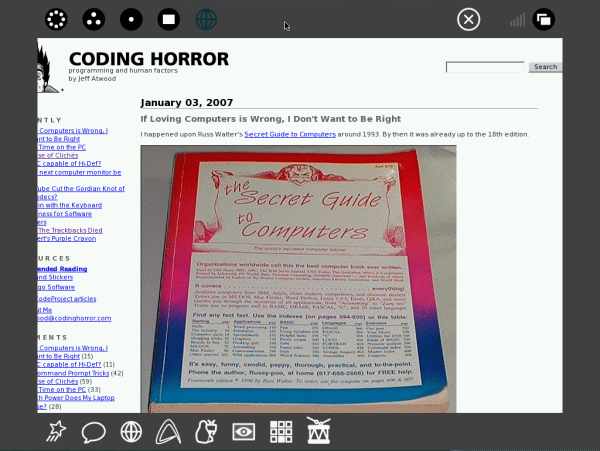Open the 'and Stickers' resource link
Image resolution: width=600 pixels, height=451 pixels.
[55, 277]
